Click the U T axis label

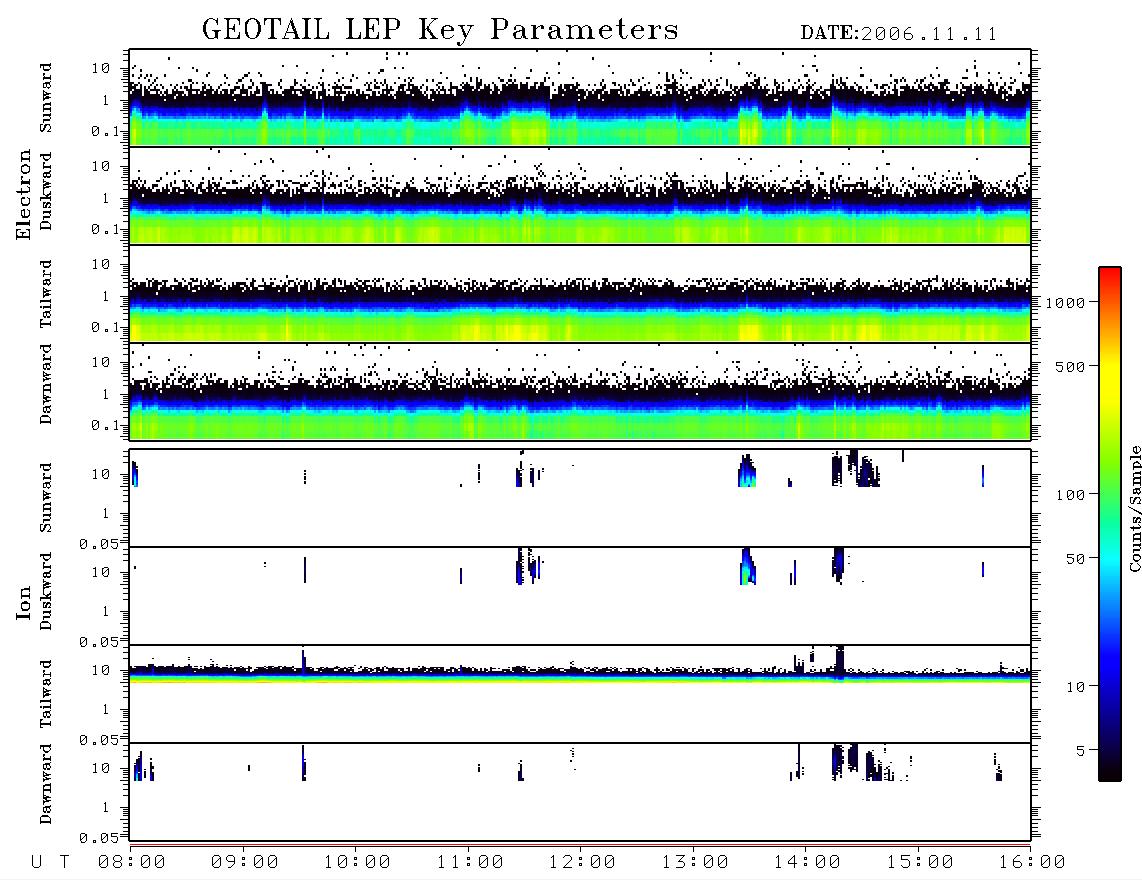(x=50, y=862)
